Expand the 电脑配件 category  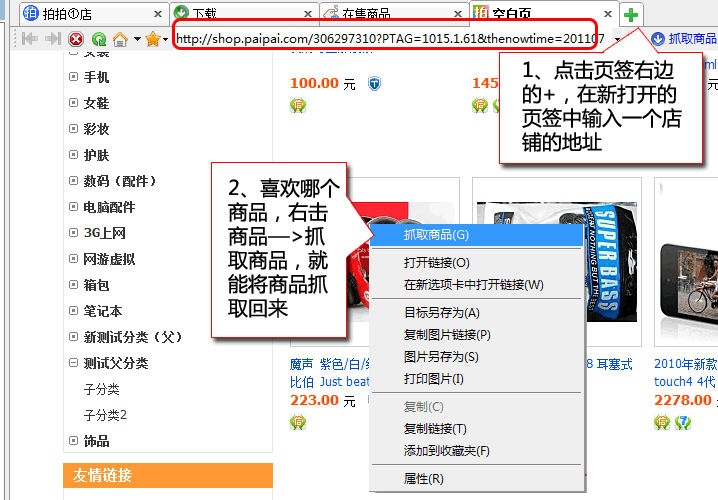[x=73, y=207]
